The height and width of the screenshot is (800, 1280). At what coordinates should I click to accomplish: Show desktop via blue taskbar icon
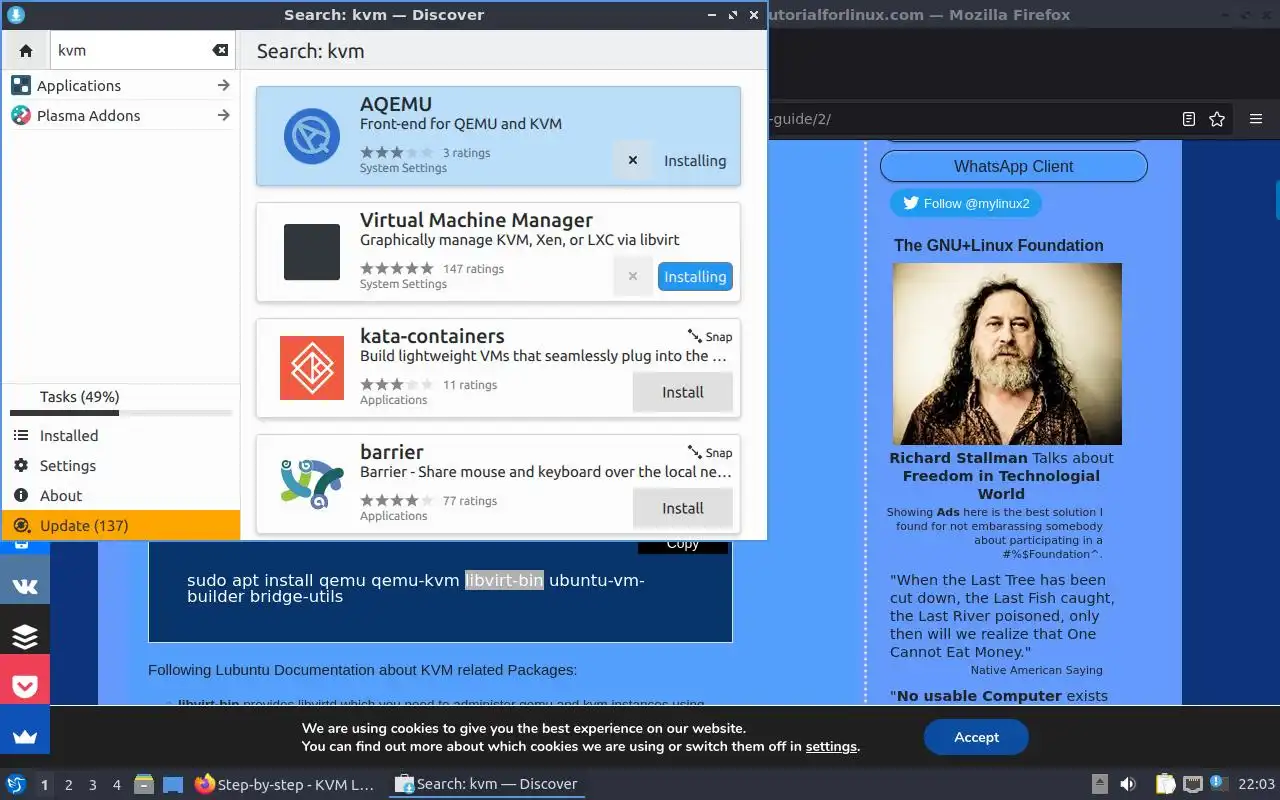pyautogui.click(x=173, y=784)
